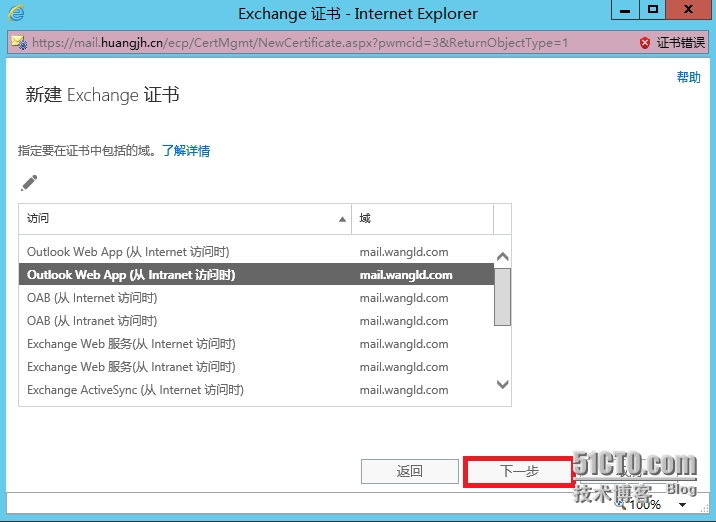Click the pencil edit icon
Viewport: 716px width, 522px height.
29,183
